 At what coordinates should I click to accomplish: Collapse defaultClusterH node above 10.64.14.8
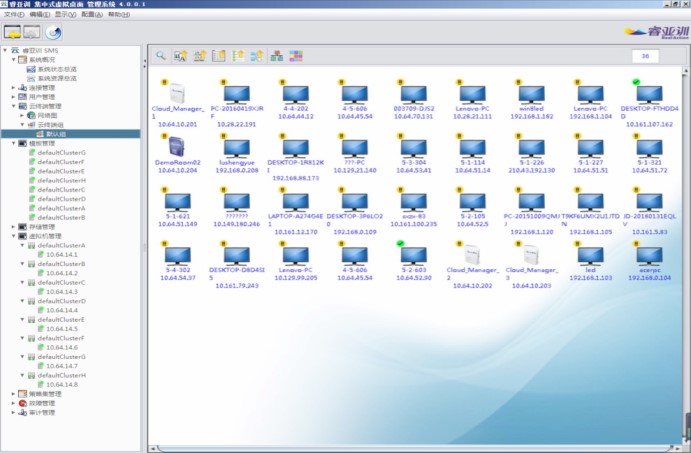coord(22,375)
